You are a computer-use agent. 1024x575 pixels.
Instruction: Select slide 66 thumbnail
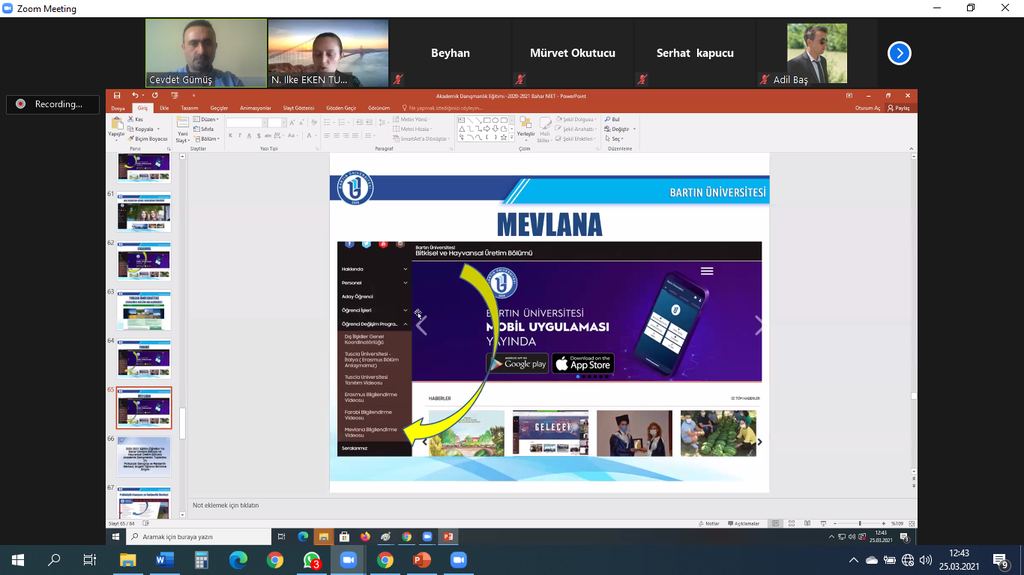click(x=144, y=457)
